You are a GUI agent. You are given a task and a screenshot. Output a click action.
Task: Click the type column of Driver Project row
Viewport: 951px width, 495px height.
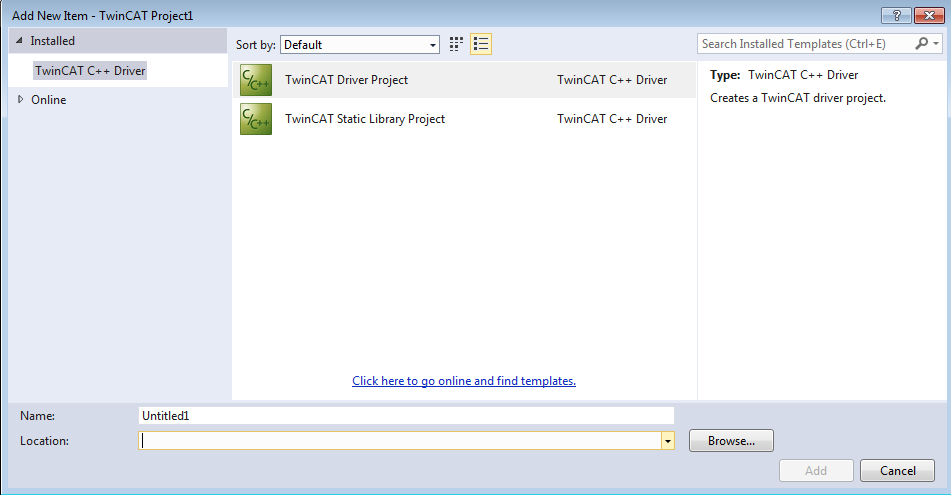tap(612, 80)
